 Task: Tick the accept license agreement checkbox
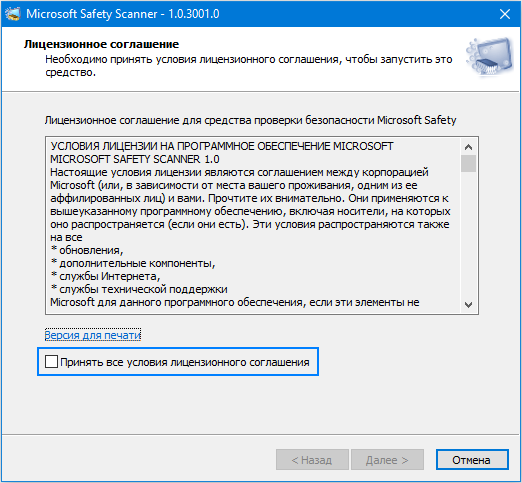click(x=51, y=362)
